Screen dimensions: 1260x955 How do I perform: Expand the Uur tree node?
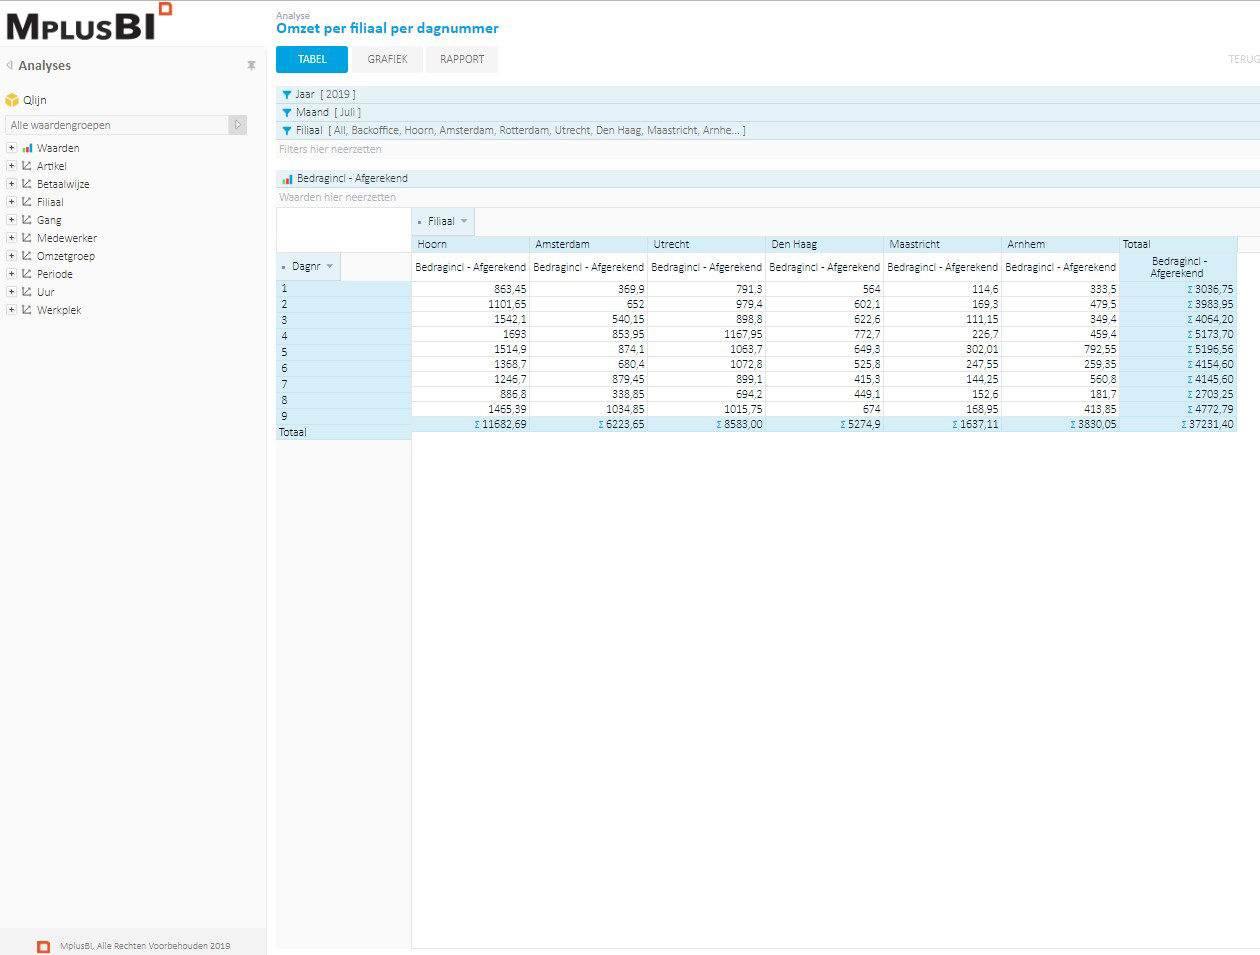click(11, 292)
